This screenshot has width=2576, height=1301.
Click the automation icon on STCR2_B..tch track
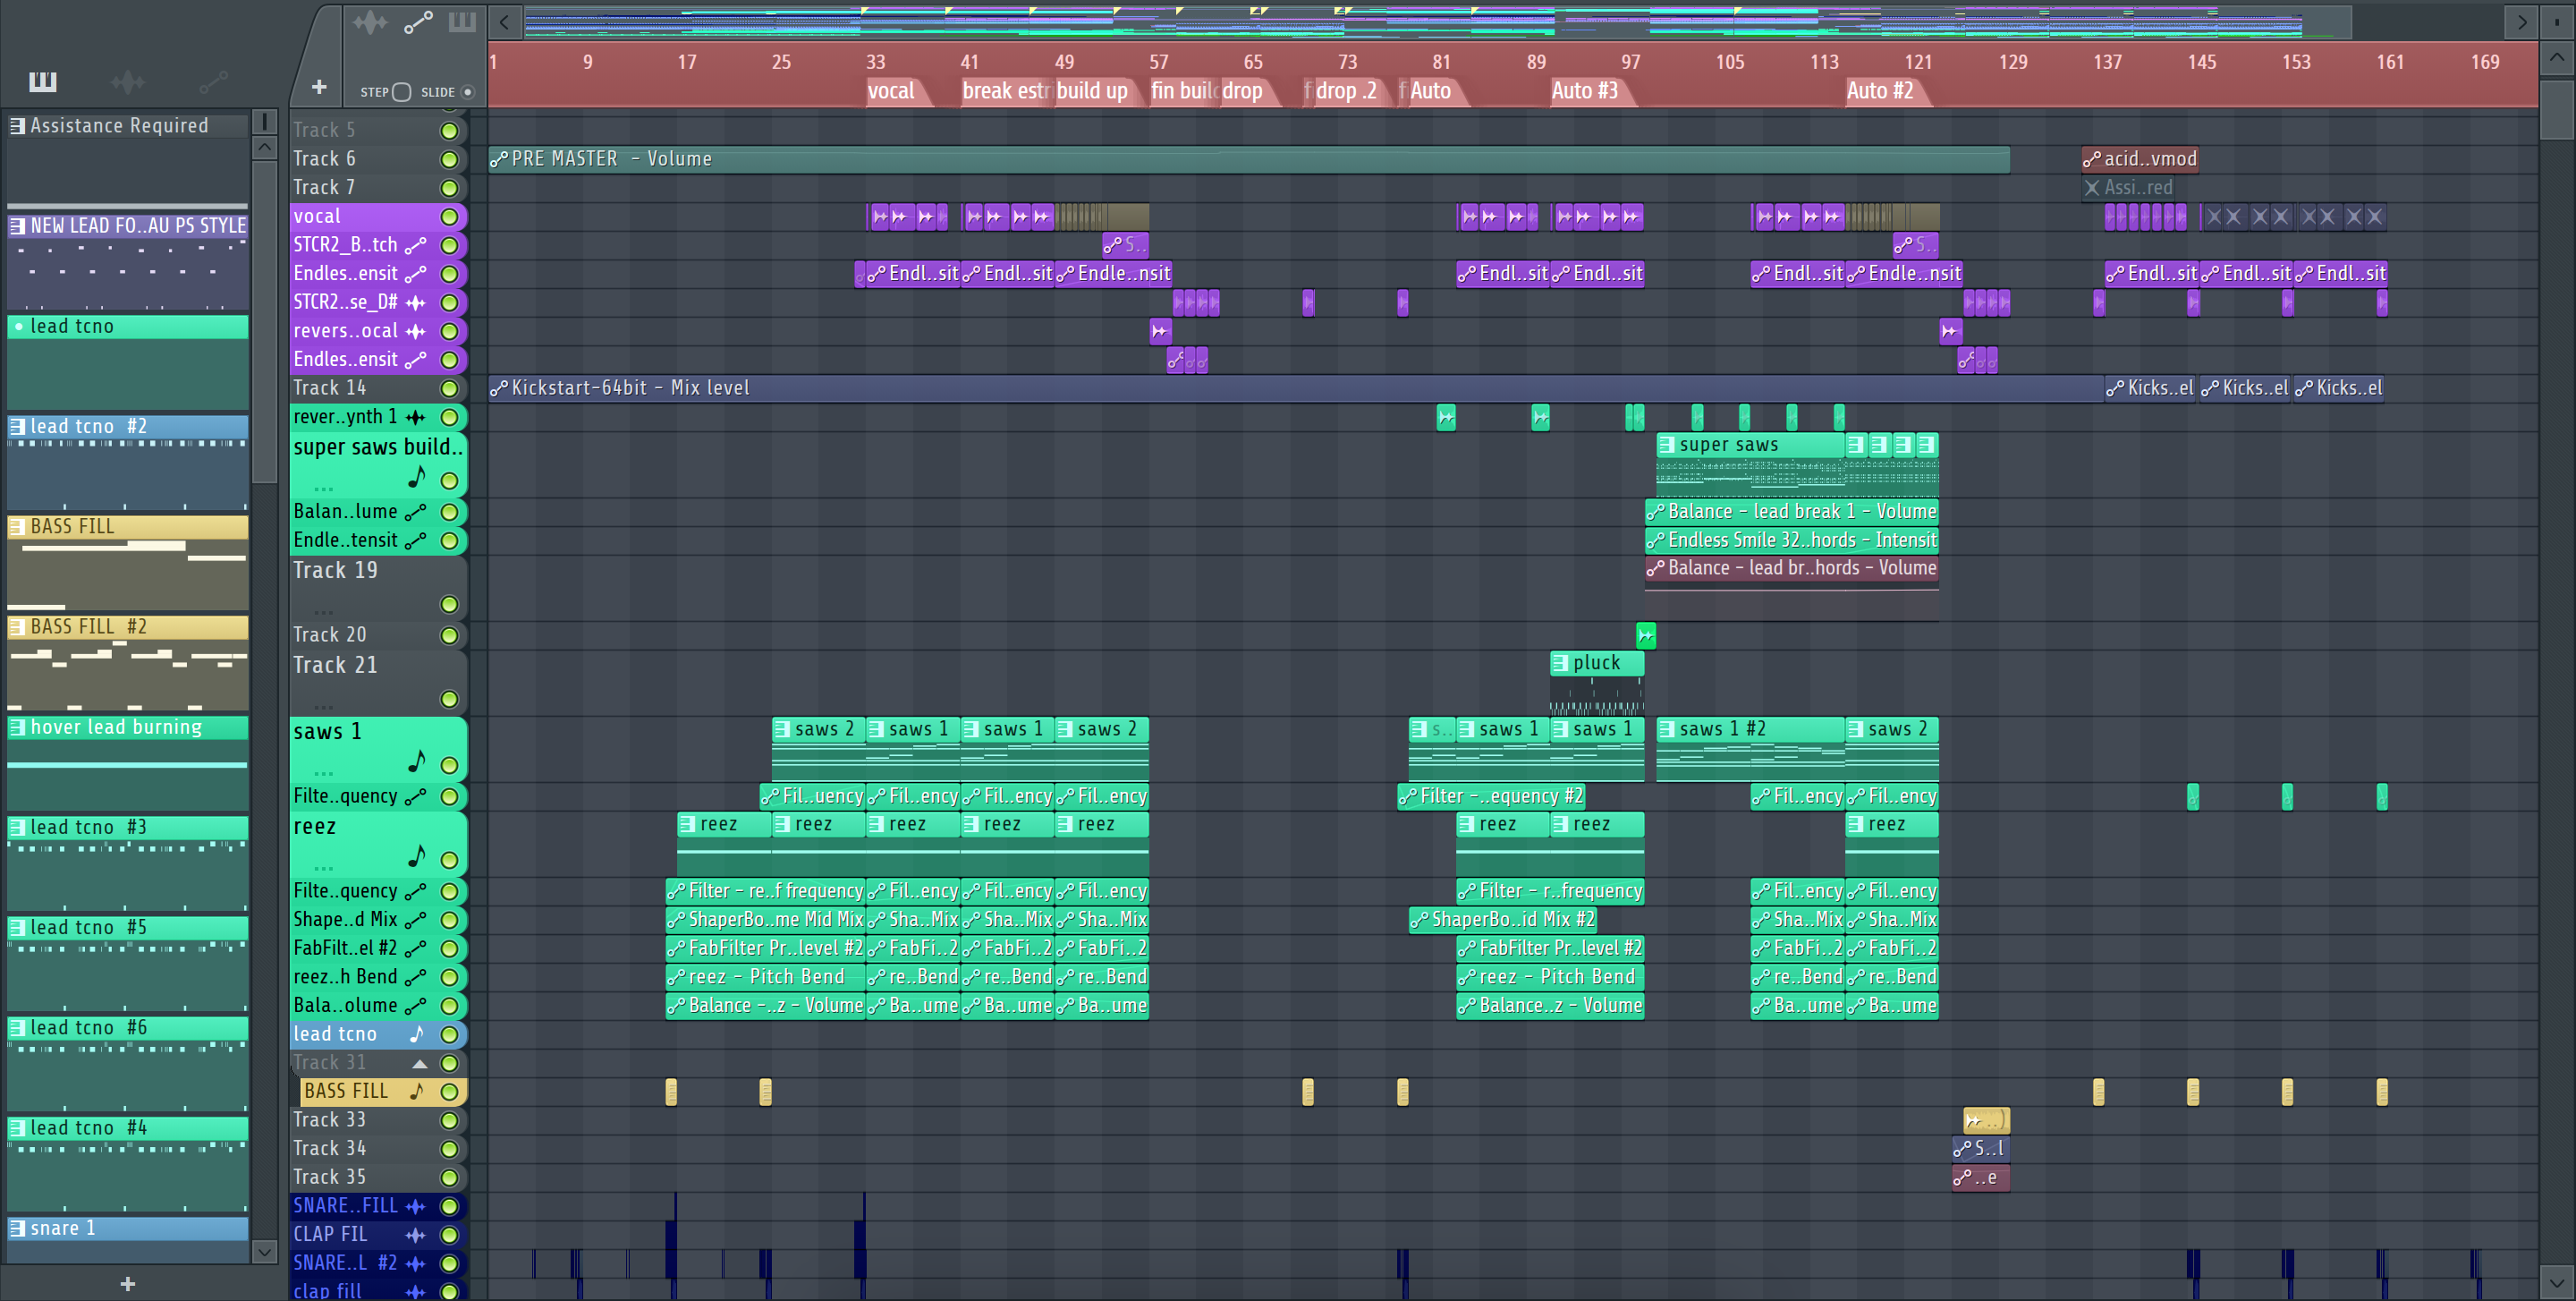click(416, 245)
